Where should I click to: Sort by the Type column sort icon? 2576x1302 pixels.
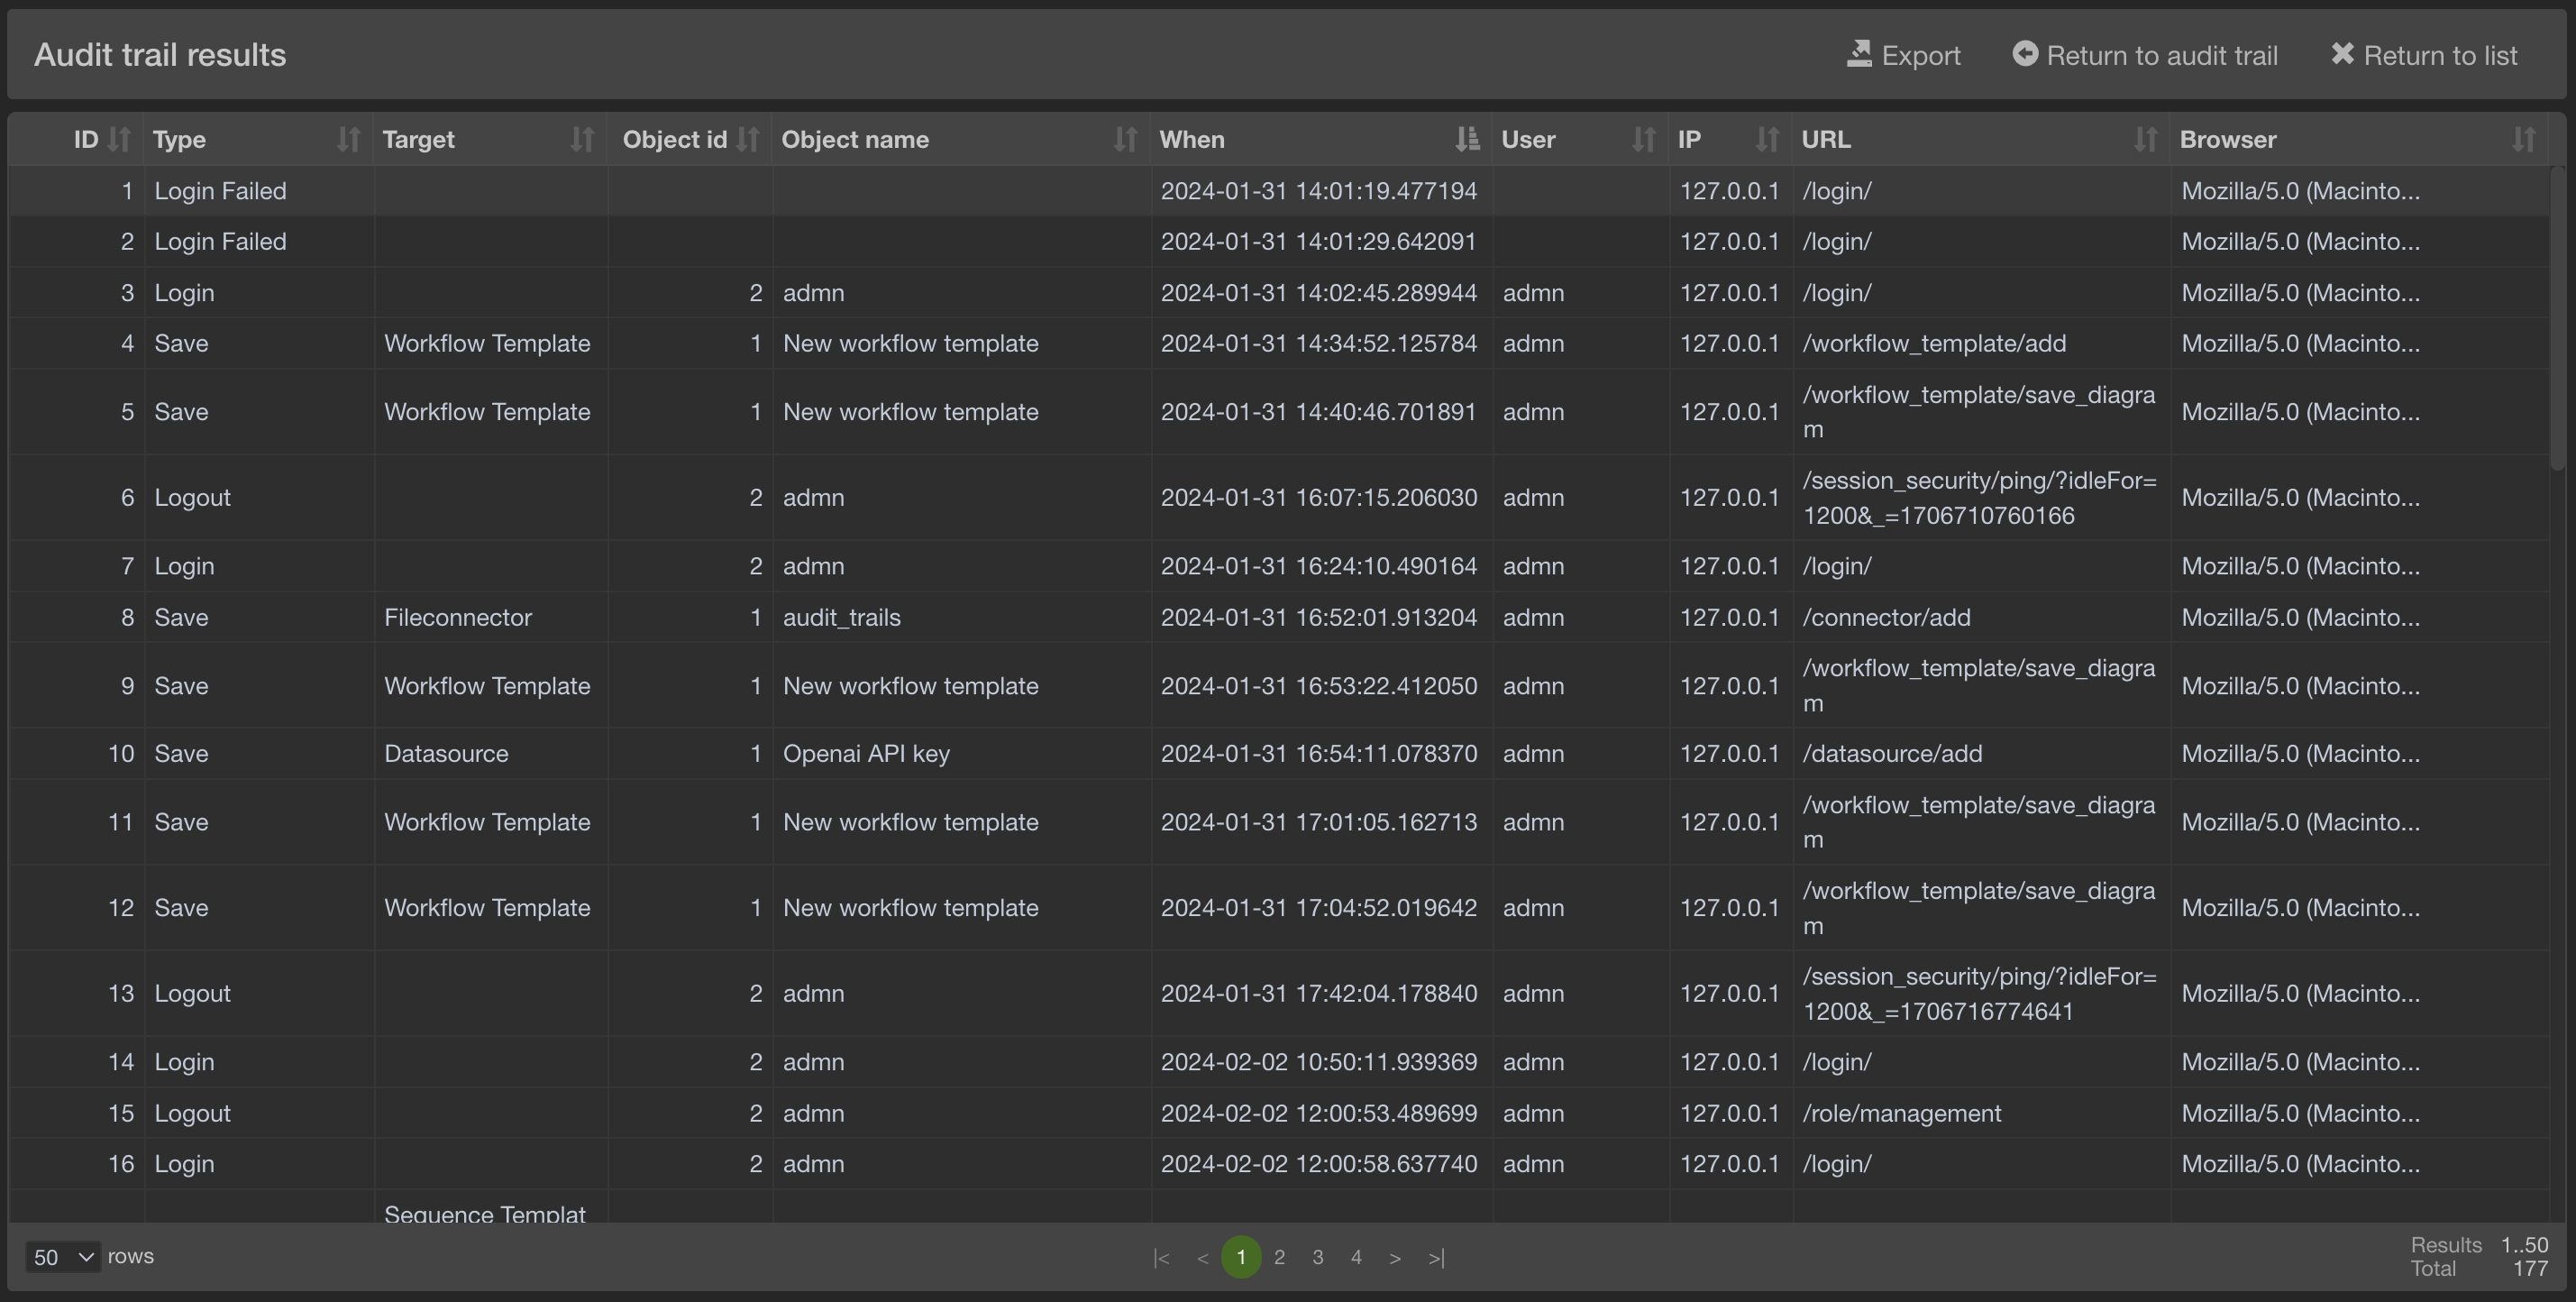point(348,139)
